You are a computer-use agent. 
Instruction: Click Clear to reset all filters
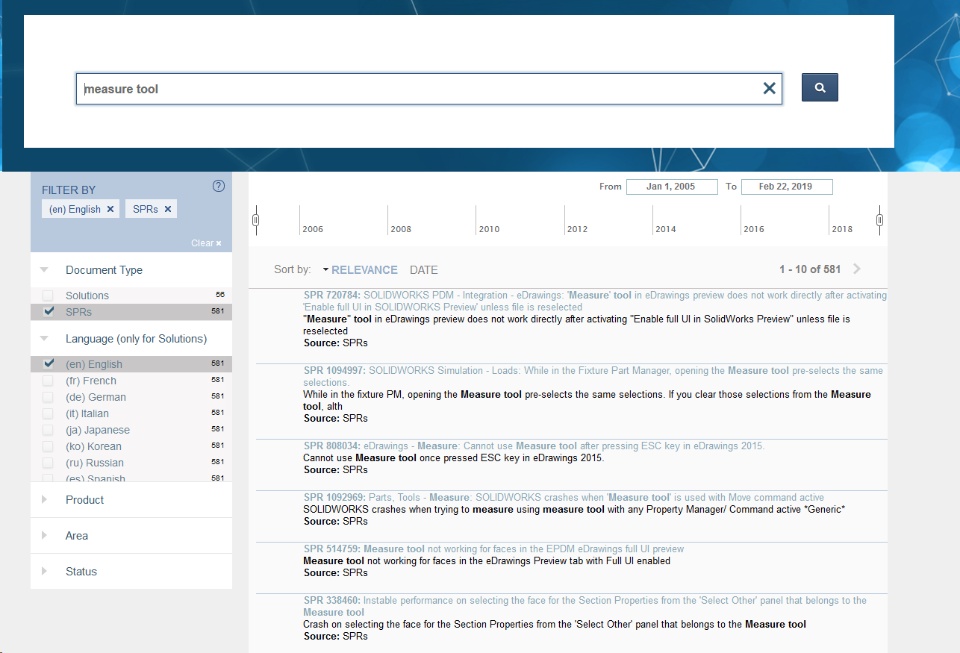(x=206, y=243)
